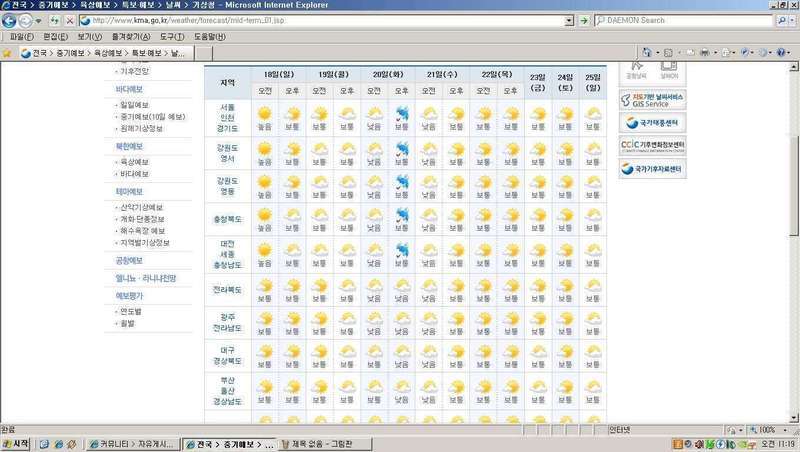The image size is (800, 452).
Task: Click the Feeds toolbar icon
Action: click(668, 53)
